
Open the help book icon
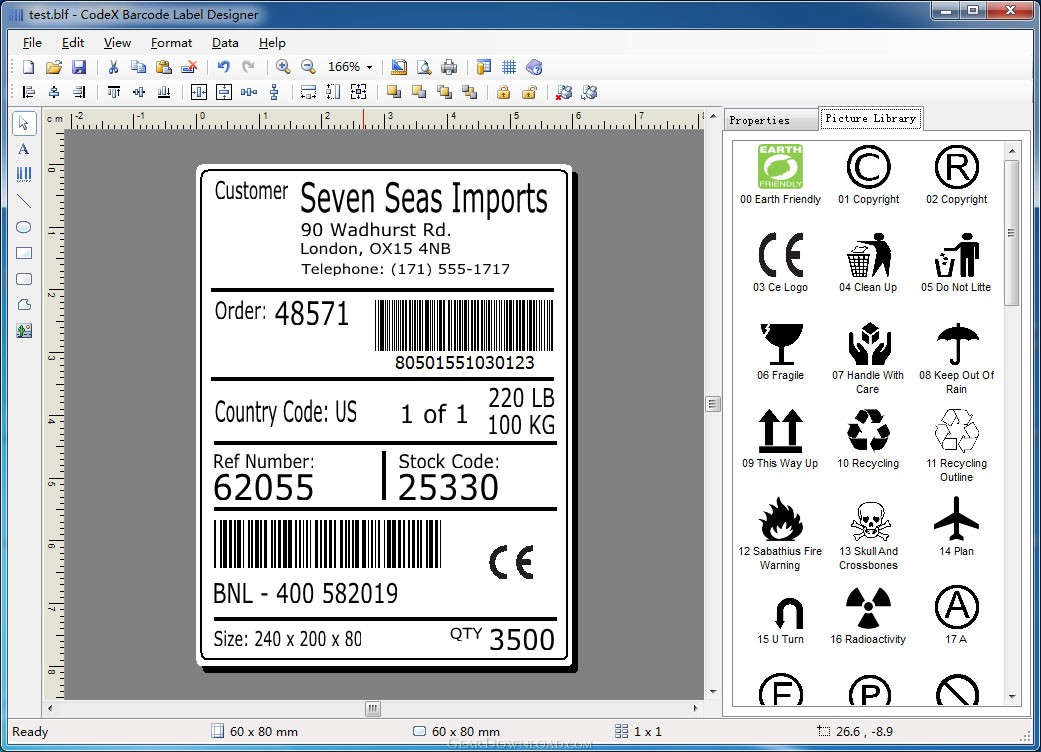[x=534, y=67]
